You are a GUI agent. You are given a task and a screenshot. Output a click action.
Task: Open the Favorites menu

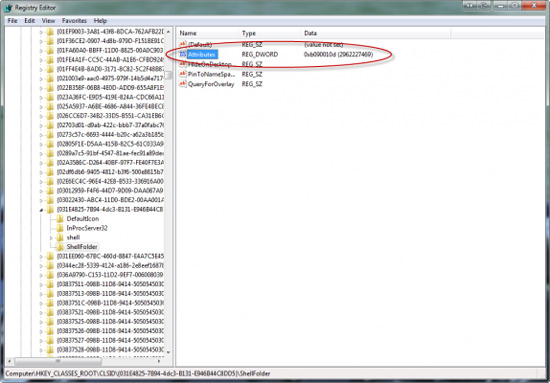(74, 21)
